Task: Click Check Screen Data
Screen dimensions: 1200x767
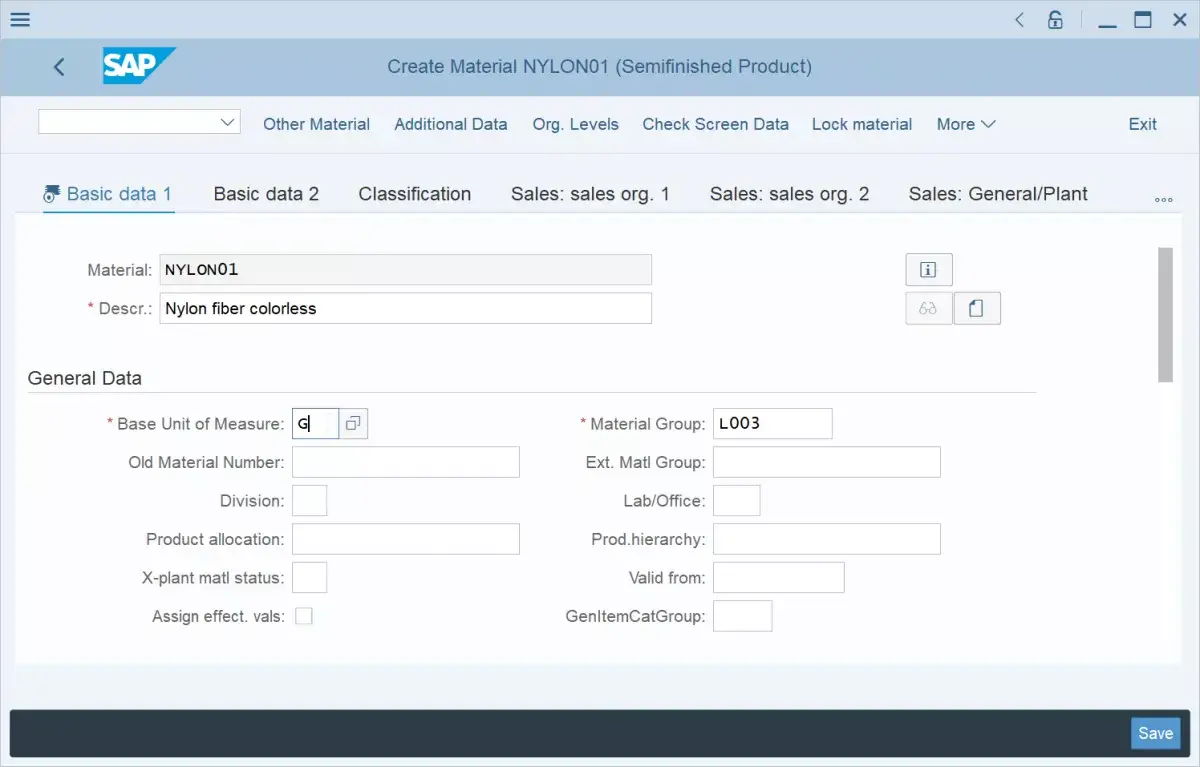Action: [716, 124]
